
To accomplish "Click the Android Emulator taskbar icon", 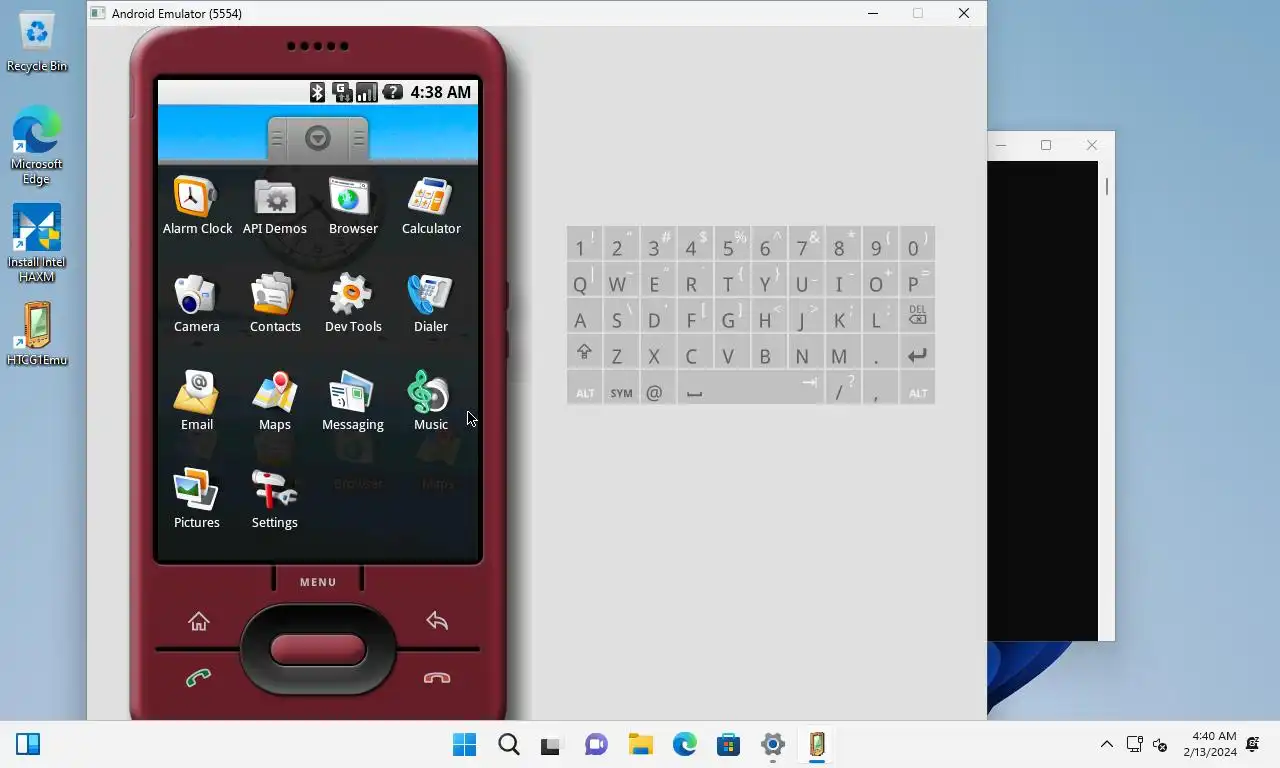I will tap(816, 744).
